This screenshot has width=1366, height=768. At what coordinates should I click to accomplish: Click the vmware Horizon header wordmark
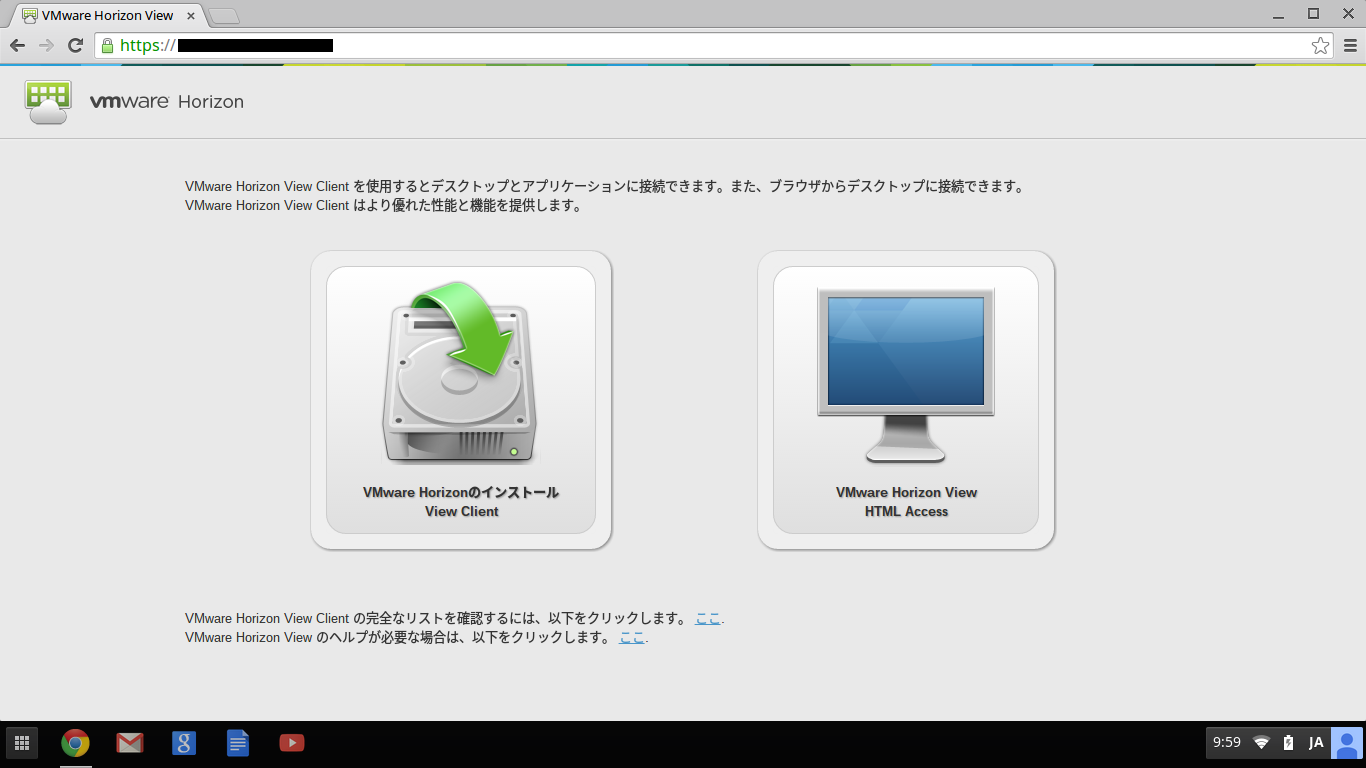167,102
